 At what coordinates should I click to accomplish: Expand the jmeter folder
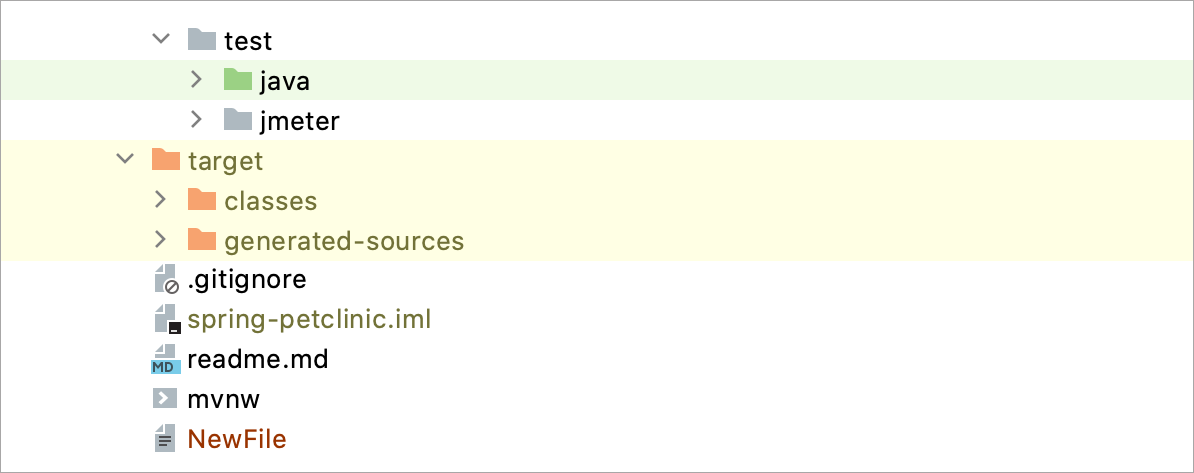pos(197,121)
